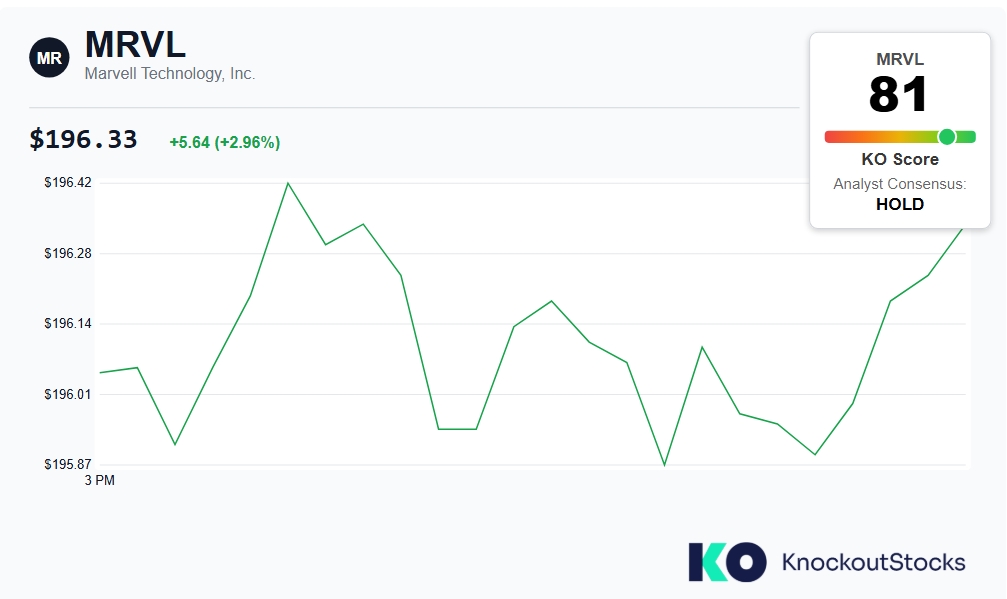Click the $196.28 y-axis label
Image resolution: width=1007 pixels, height=599 pixels.
(x=67, y=254)
